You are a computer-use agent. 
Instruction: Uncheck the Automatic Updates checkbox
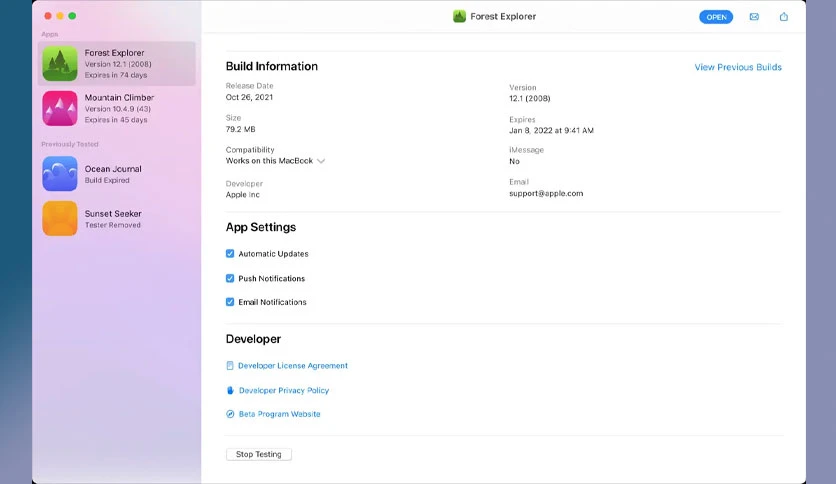click(230, 254)
